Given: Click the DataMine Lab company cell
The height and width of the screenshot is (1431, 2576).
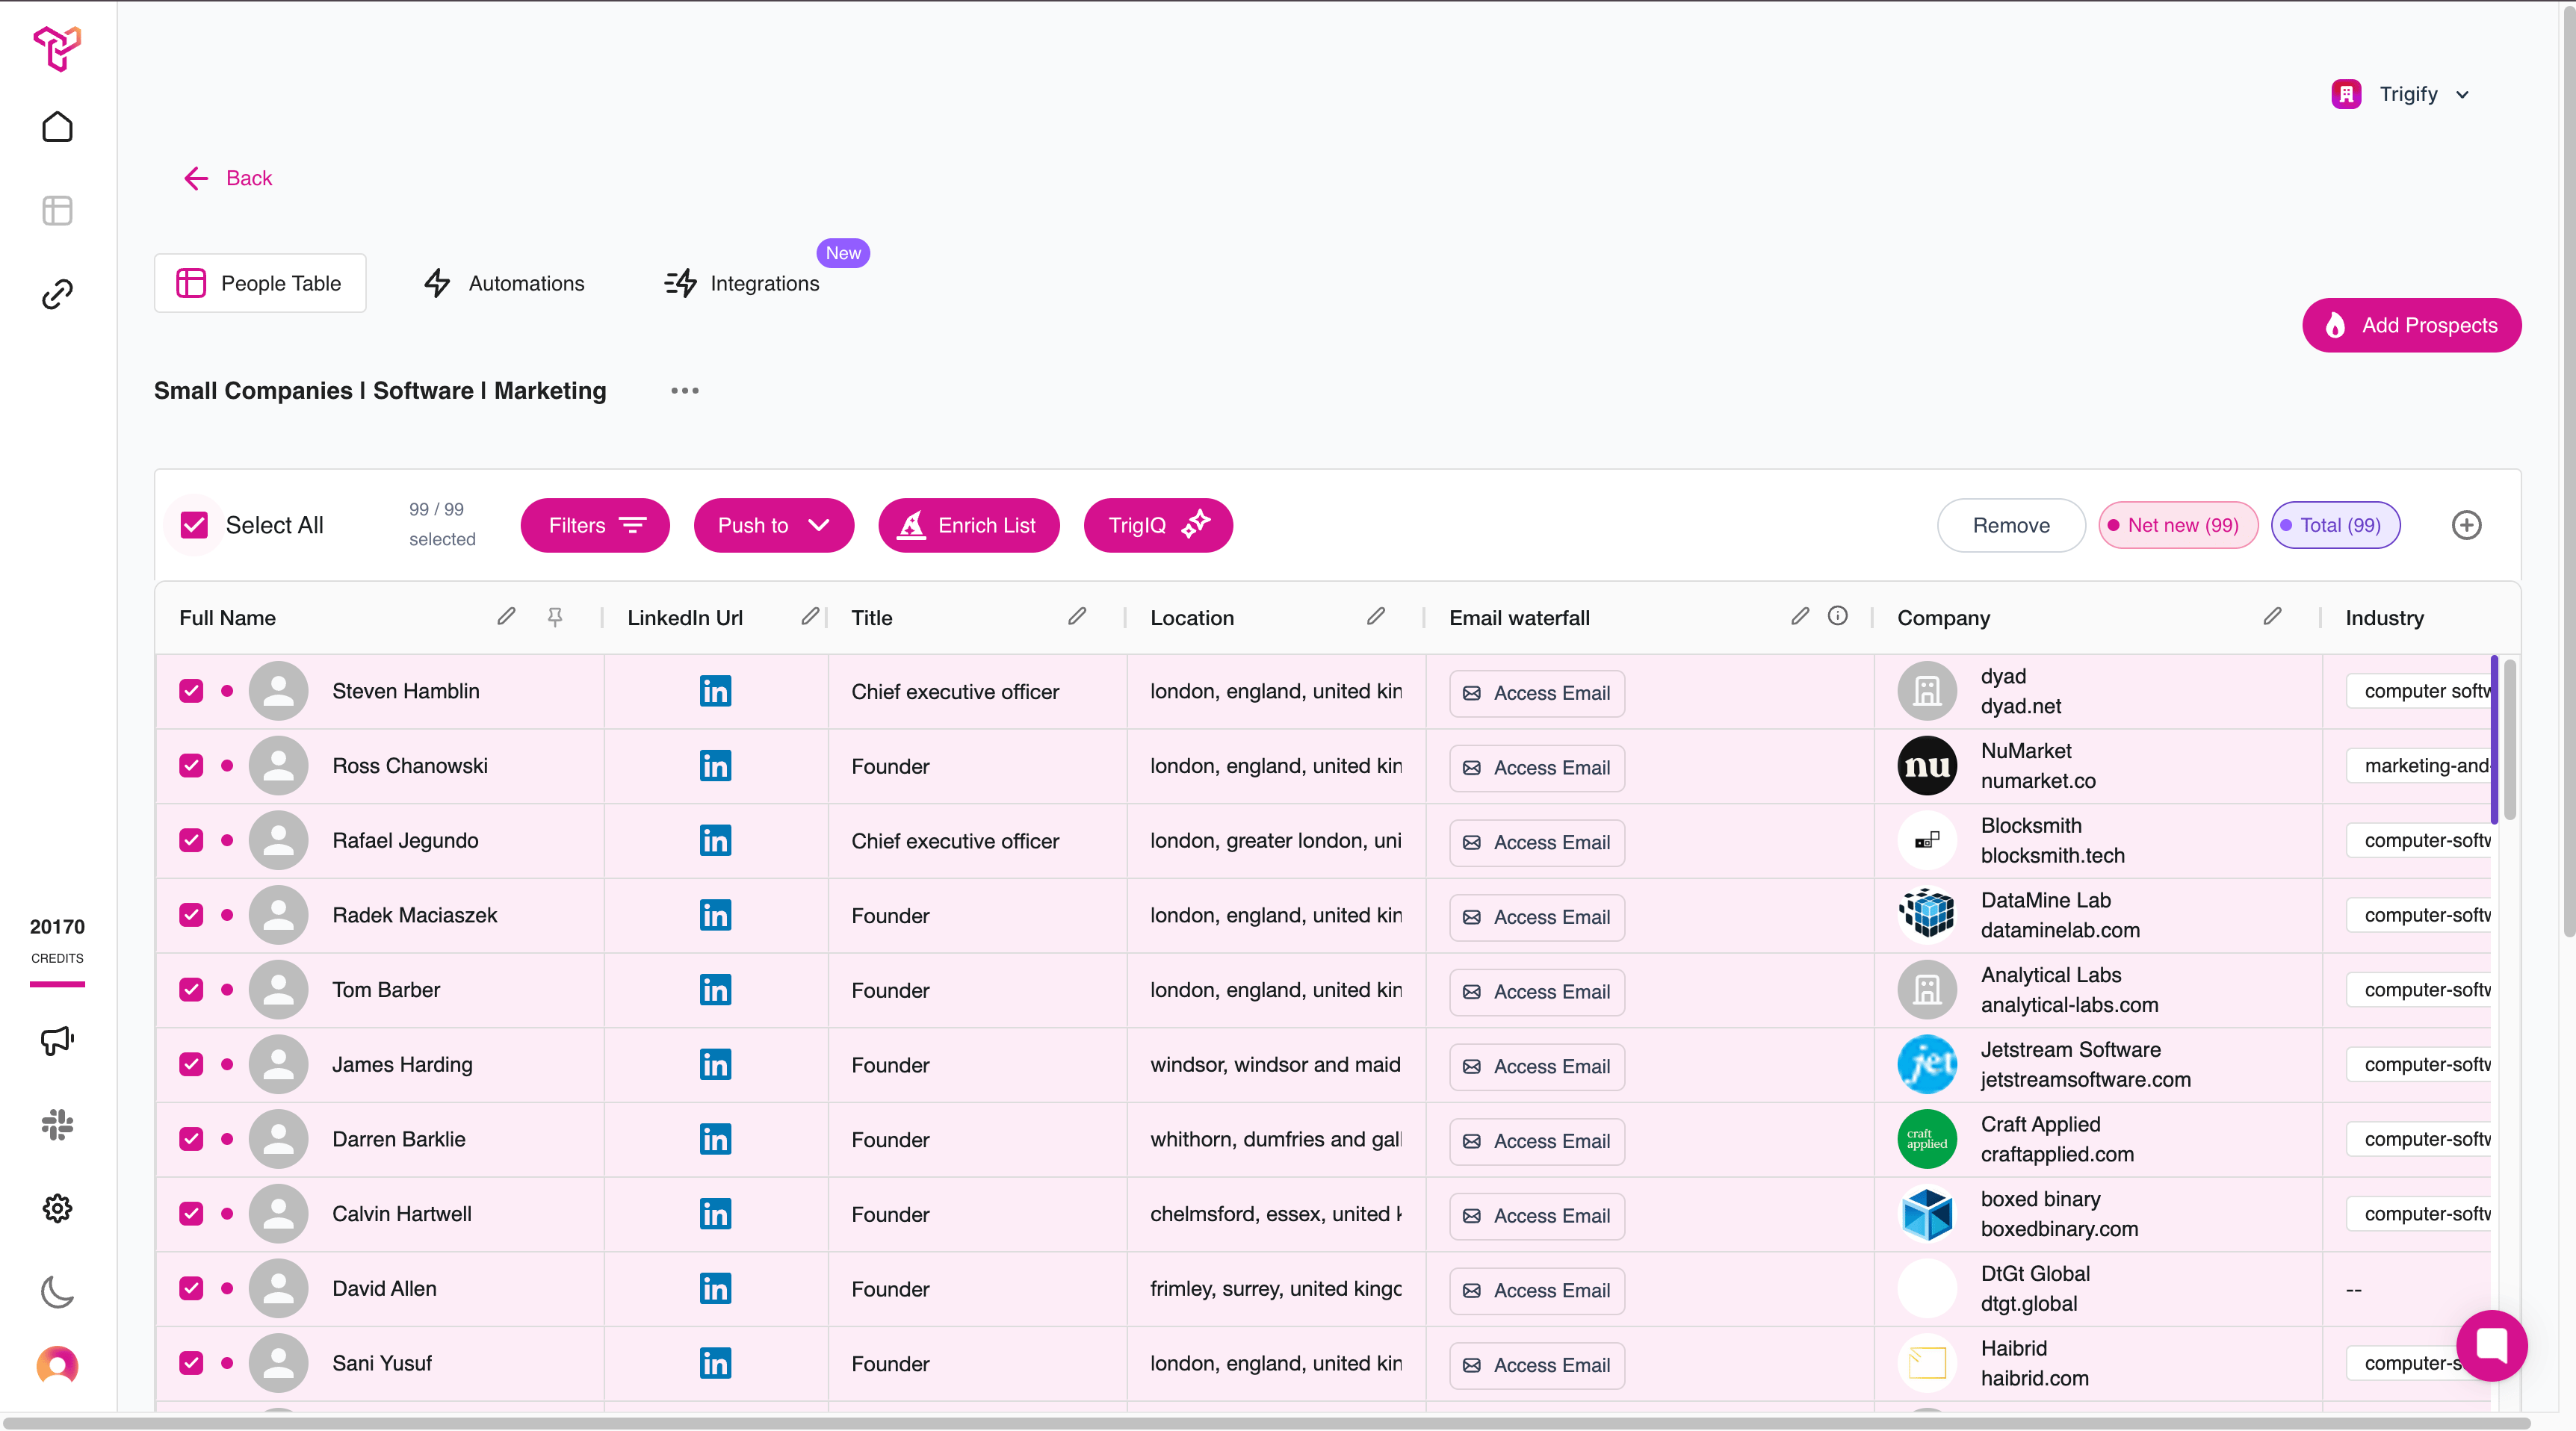Looking at the screenshot, I should [x=2098, y=916].
